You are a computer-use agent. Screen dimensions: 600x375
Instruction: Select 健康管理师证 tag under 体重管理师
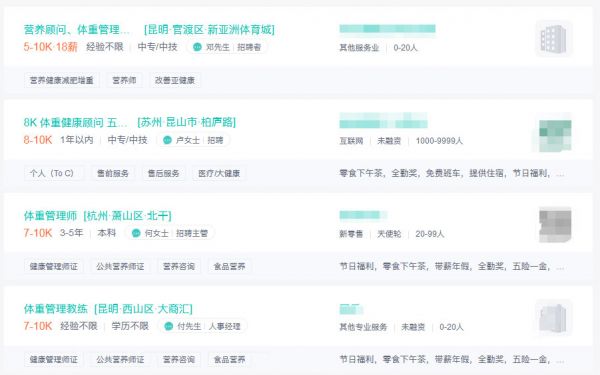(54, 266)
